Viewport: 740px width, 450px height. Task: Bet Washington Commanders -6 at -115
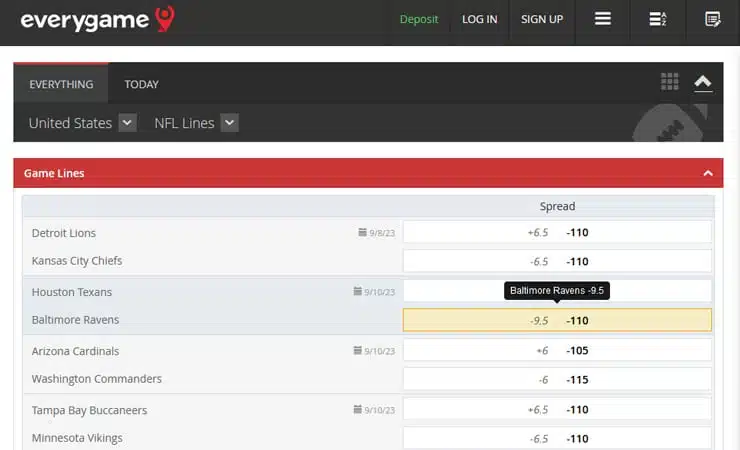pyautogui.click(x=557, y=380)
